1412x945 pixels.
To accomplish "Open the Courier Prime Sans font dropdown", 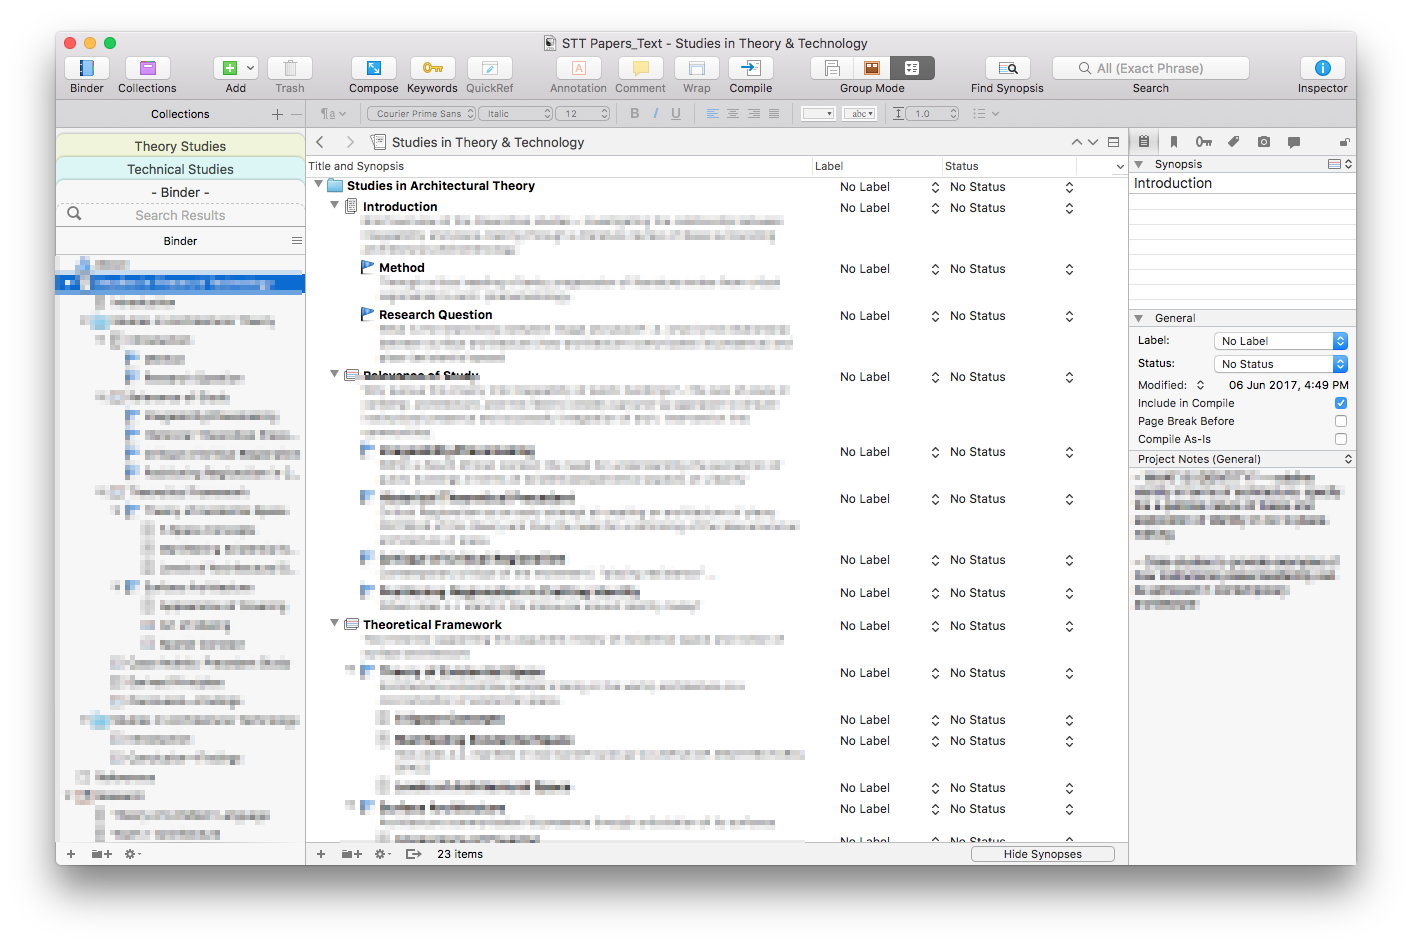I will pyautogui.click(x=421, y=114).
